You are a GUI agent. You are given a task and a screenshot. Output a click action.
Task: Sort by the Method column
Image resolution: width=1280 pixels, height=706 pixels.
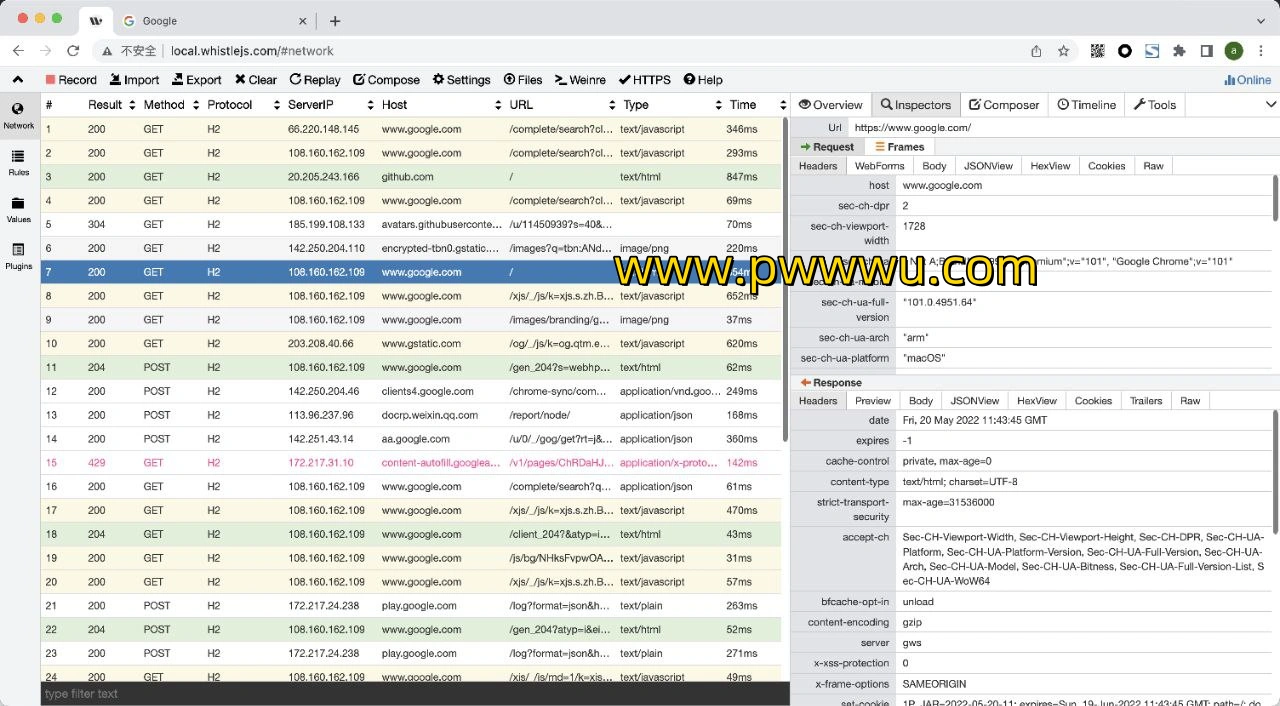coord(169,105)
